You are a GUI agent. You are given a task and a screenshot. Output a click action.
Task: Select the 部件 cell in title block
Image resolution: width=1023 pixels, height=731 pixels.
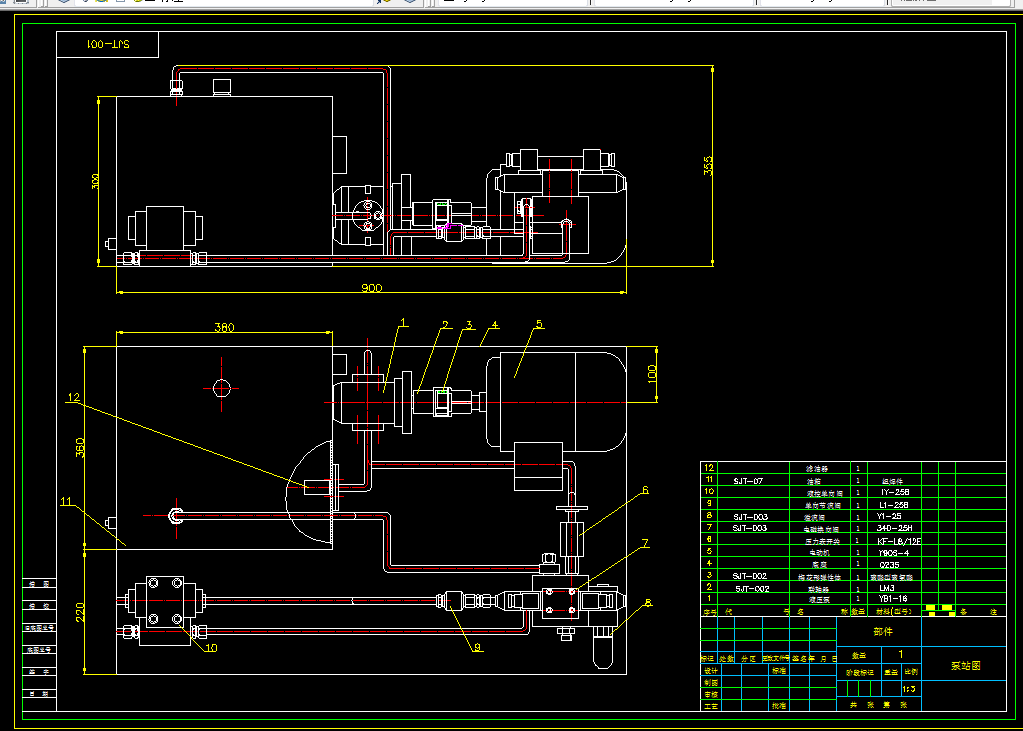click(879, 631)
